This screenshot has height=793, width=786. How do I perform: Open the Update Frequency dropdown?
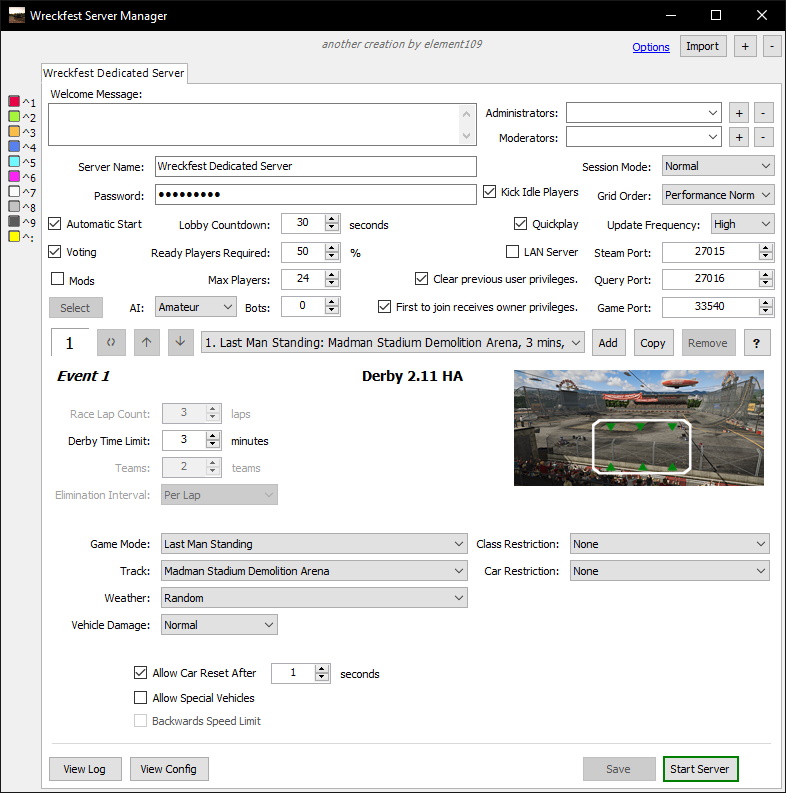tap(742, 224)
